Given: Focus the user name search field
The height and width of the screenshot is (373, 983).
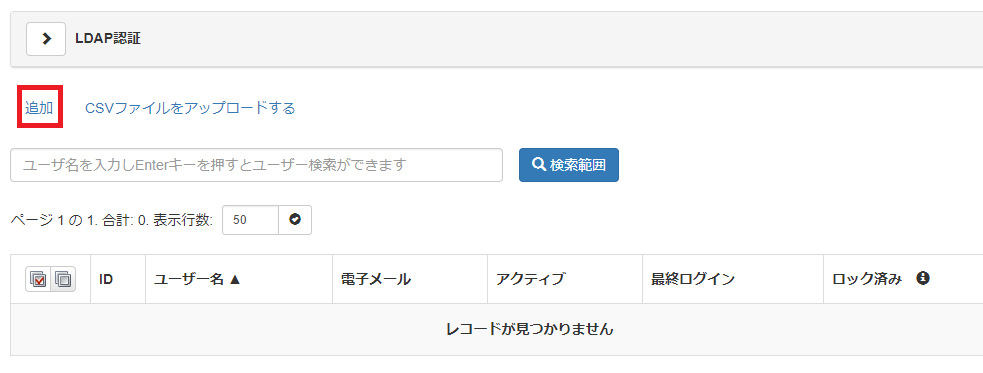Looking at the screenshot, I should [256, 165].
